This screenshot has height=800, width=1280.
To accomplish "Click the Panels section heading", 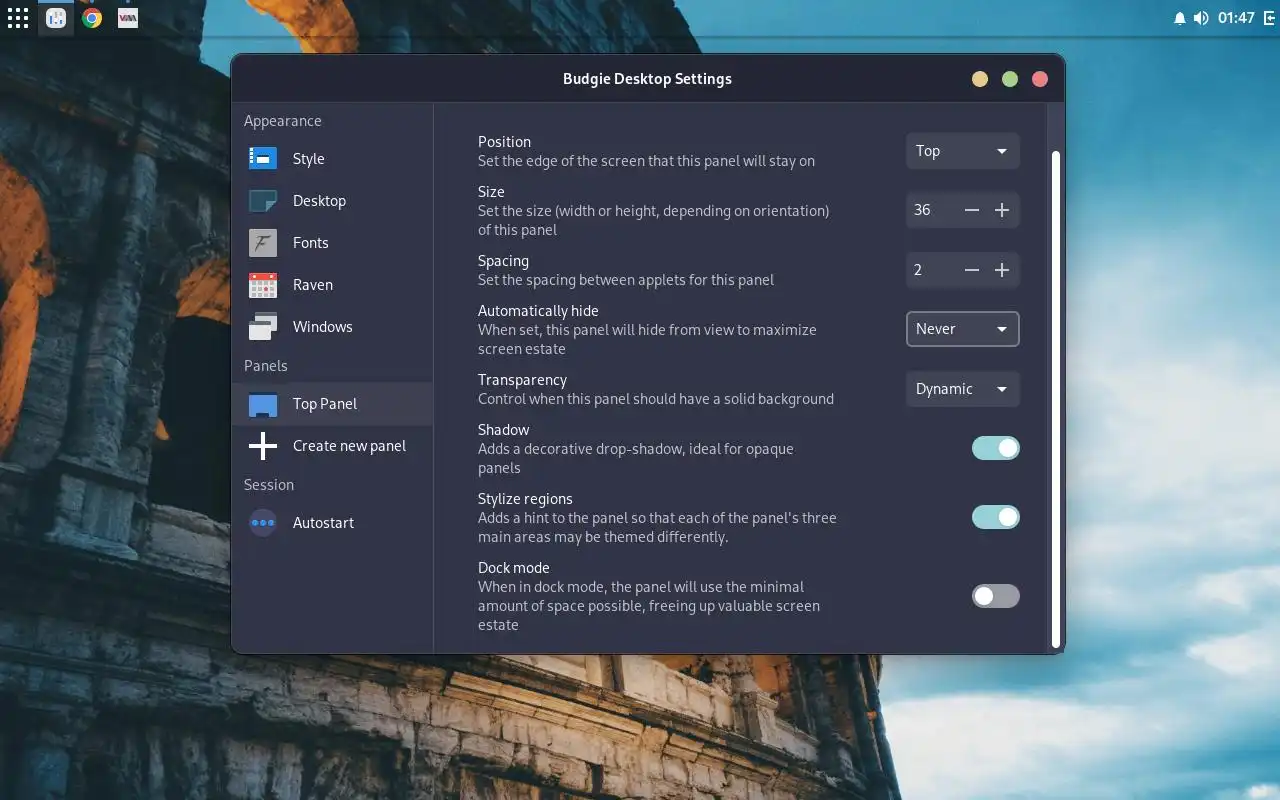I will 266,366.
